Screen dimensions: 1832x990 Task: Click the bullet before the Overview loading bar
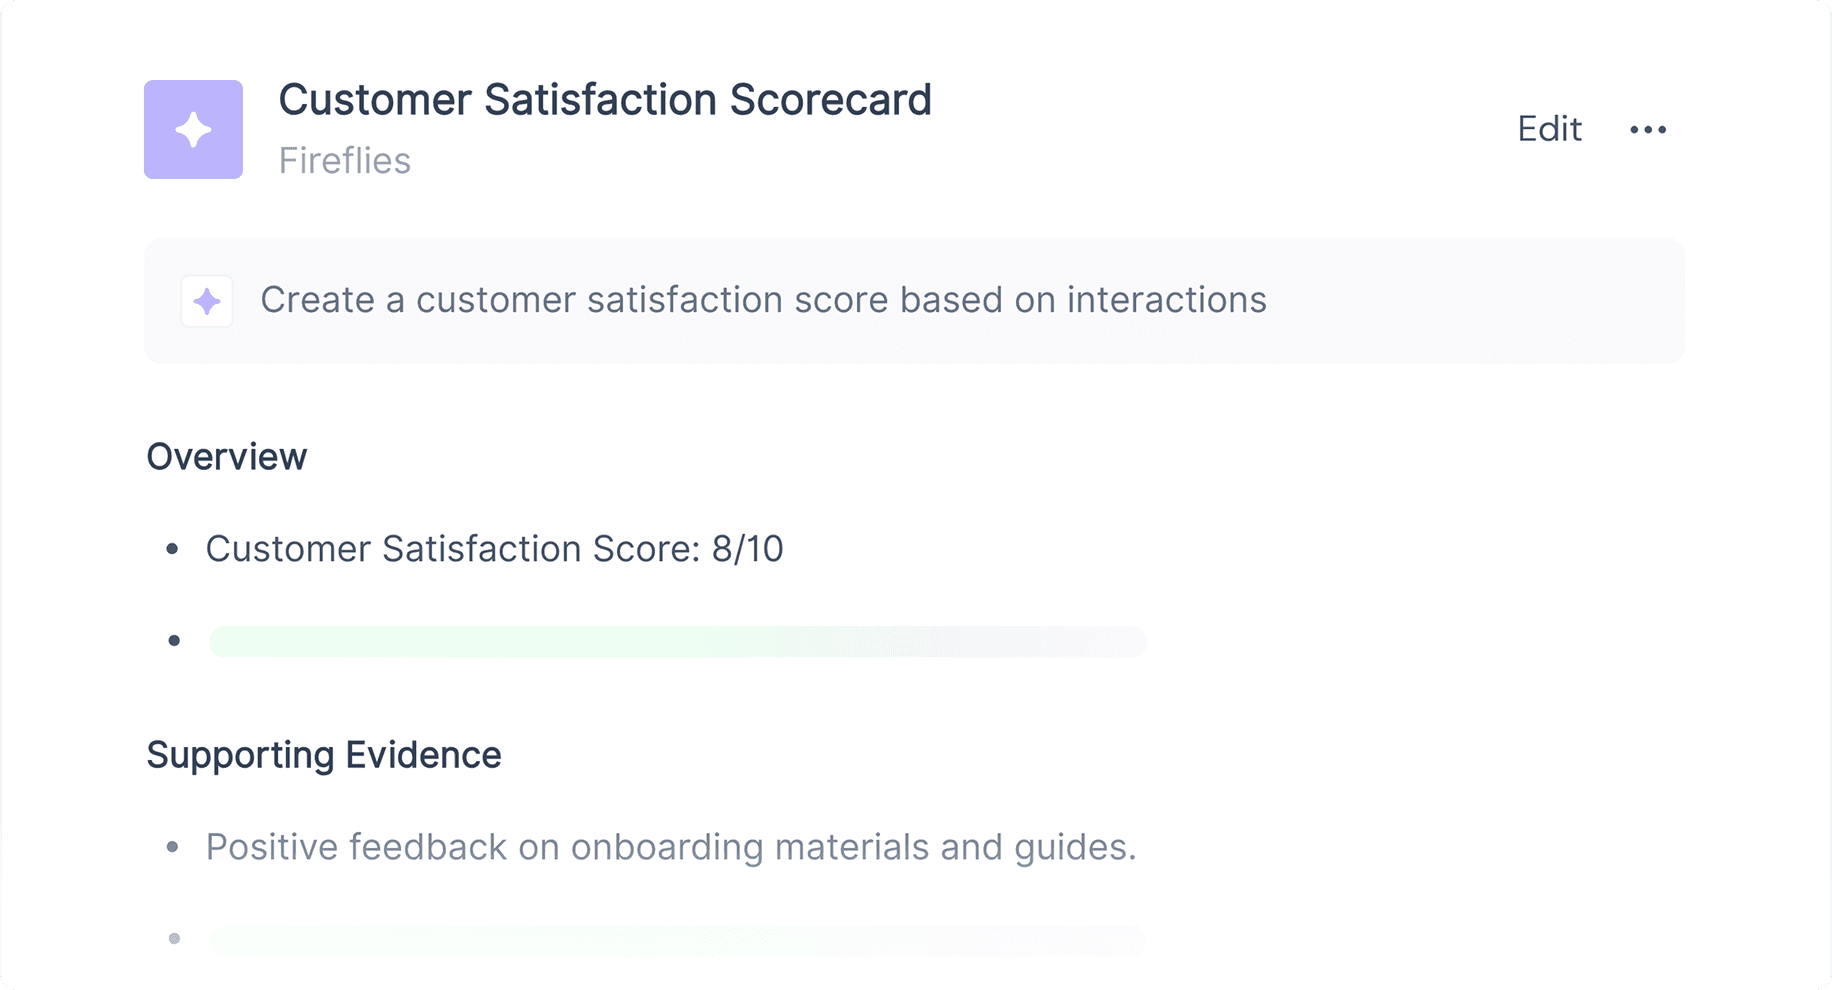[x=174, y=641]
